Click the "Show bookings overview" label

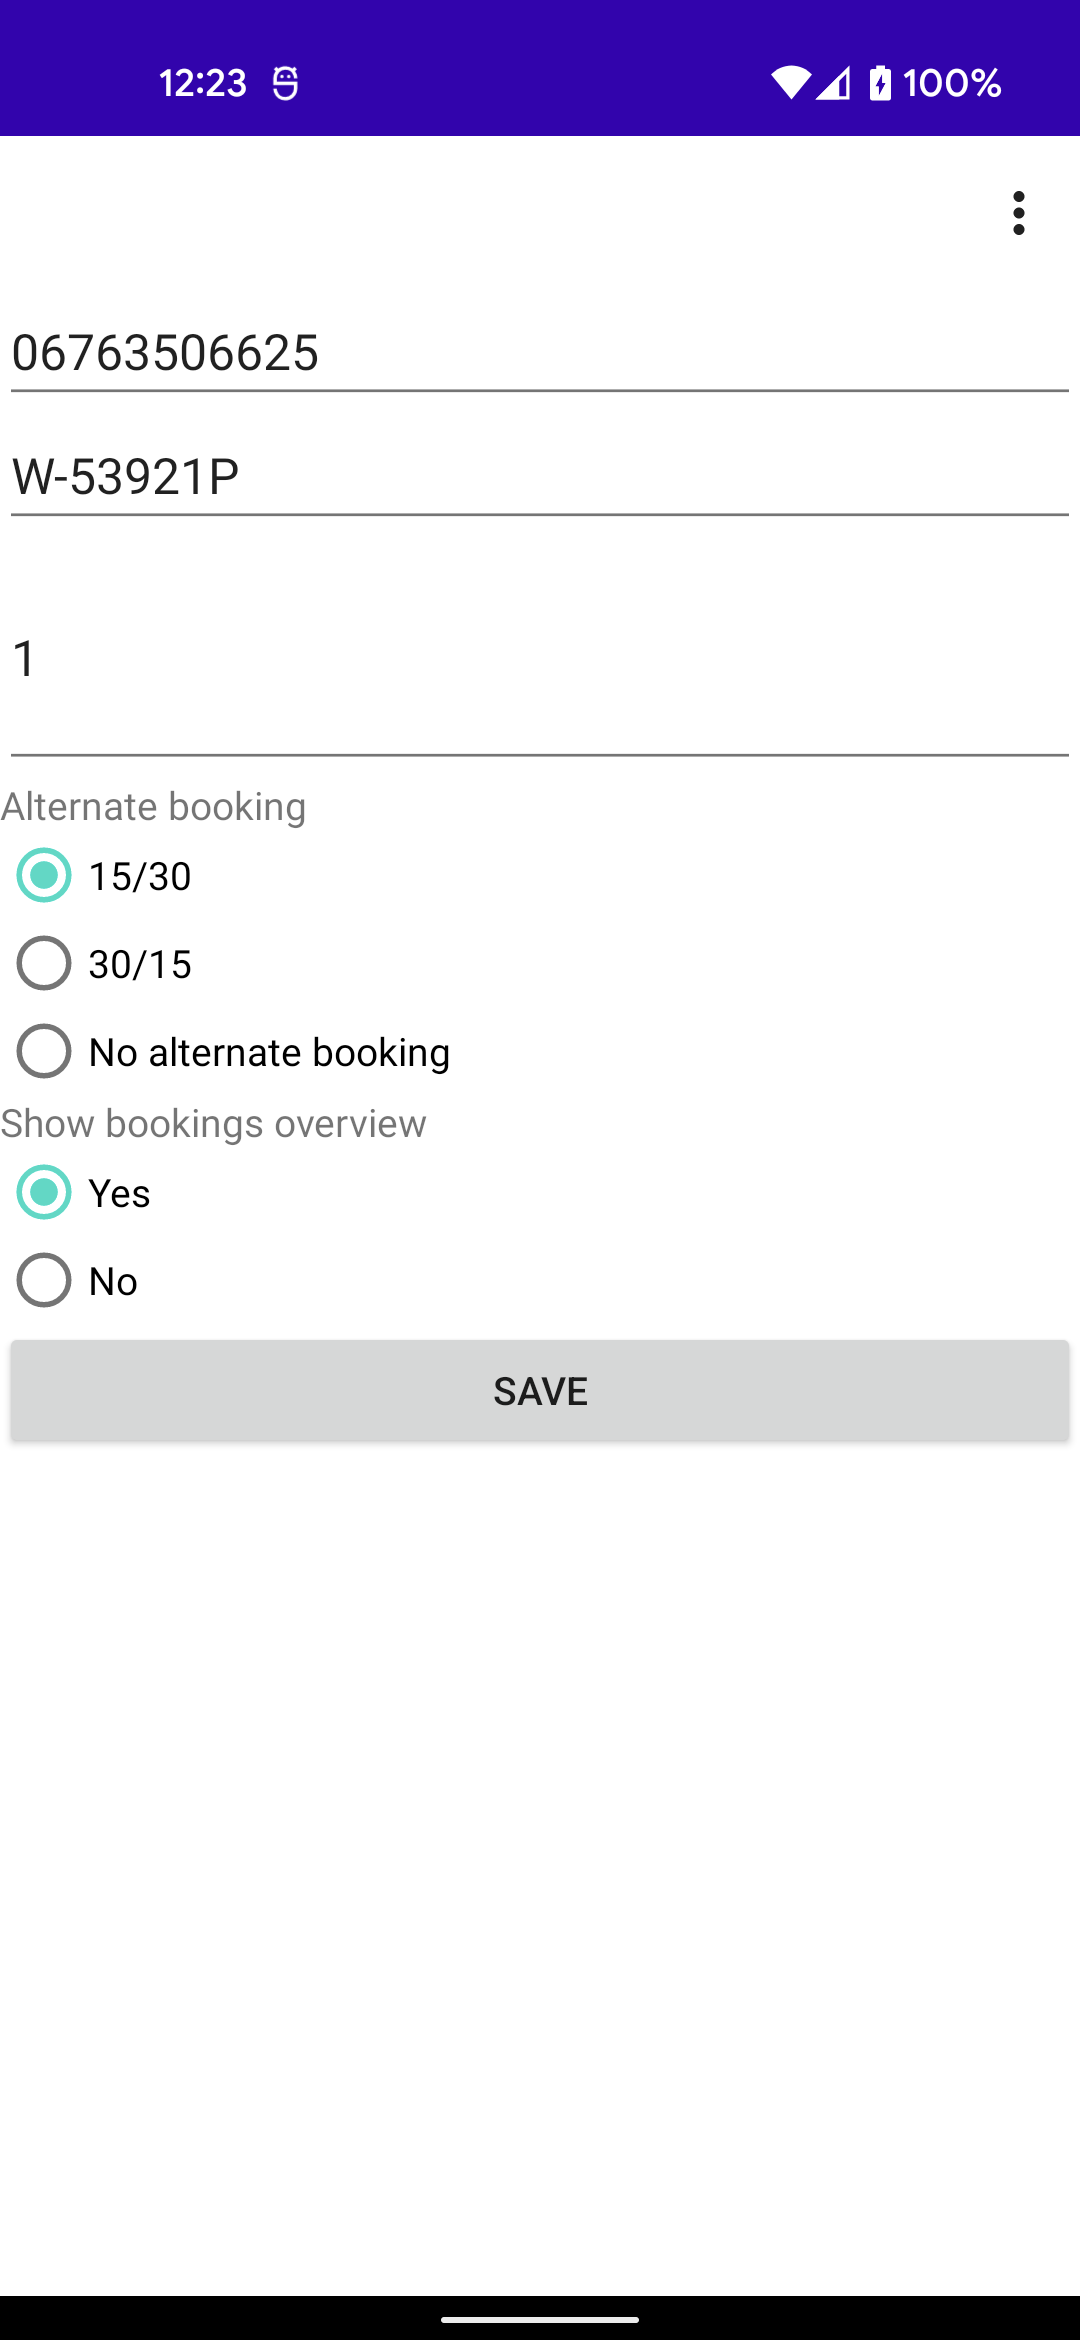(213, 1123)
